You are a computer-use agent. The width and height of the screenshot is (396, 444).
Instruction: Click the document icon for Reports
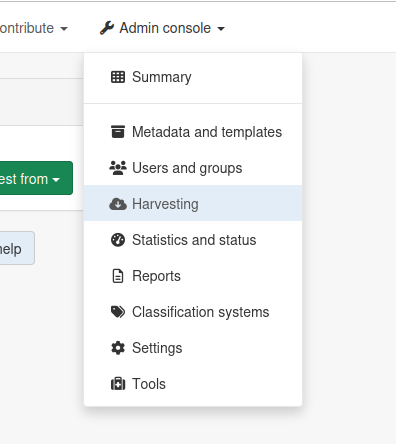(118, 276)
